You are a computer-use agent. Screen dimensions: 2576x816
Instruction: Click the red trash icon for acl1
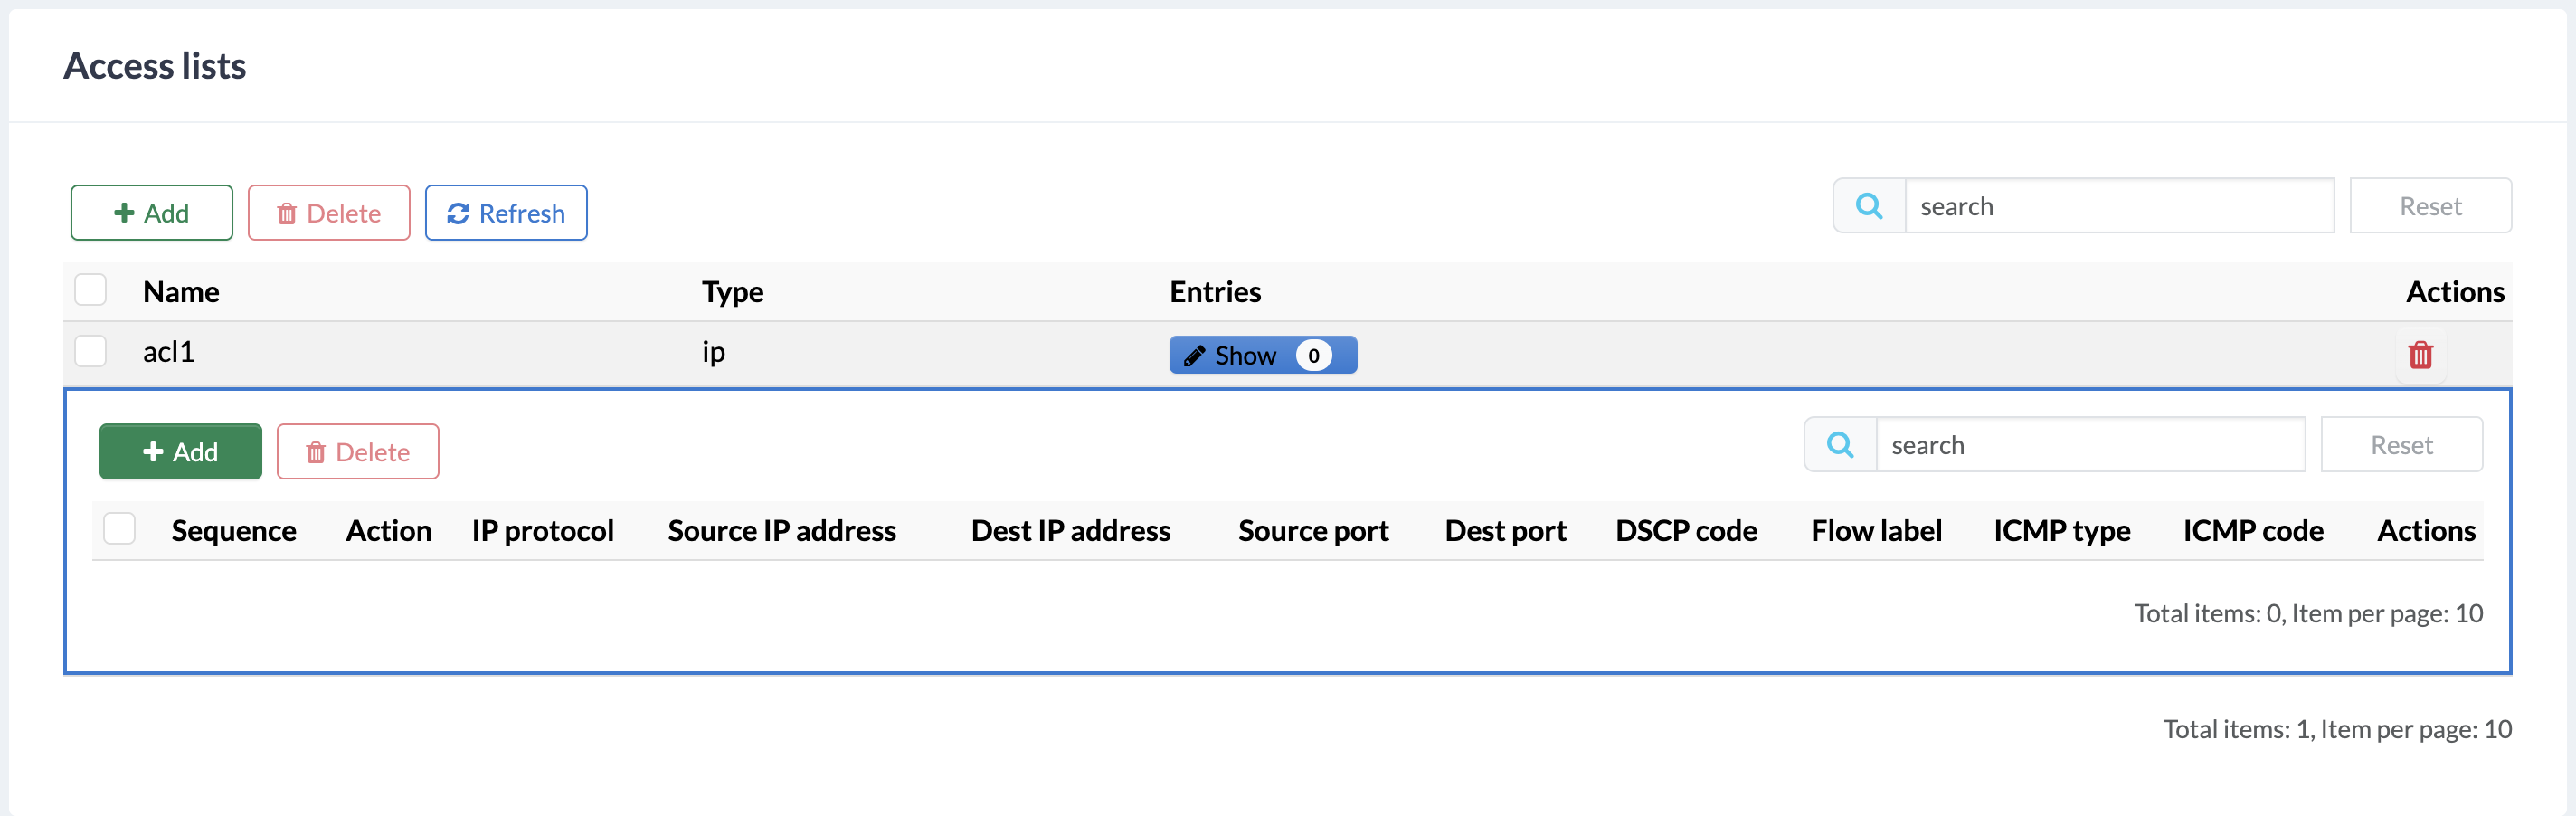click(2420, 355)
